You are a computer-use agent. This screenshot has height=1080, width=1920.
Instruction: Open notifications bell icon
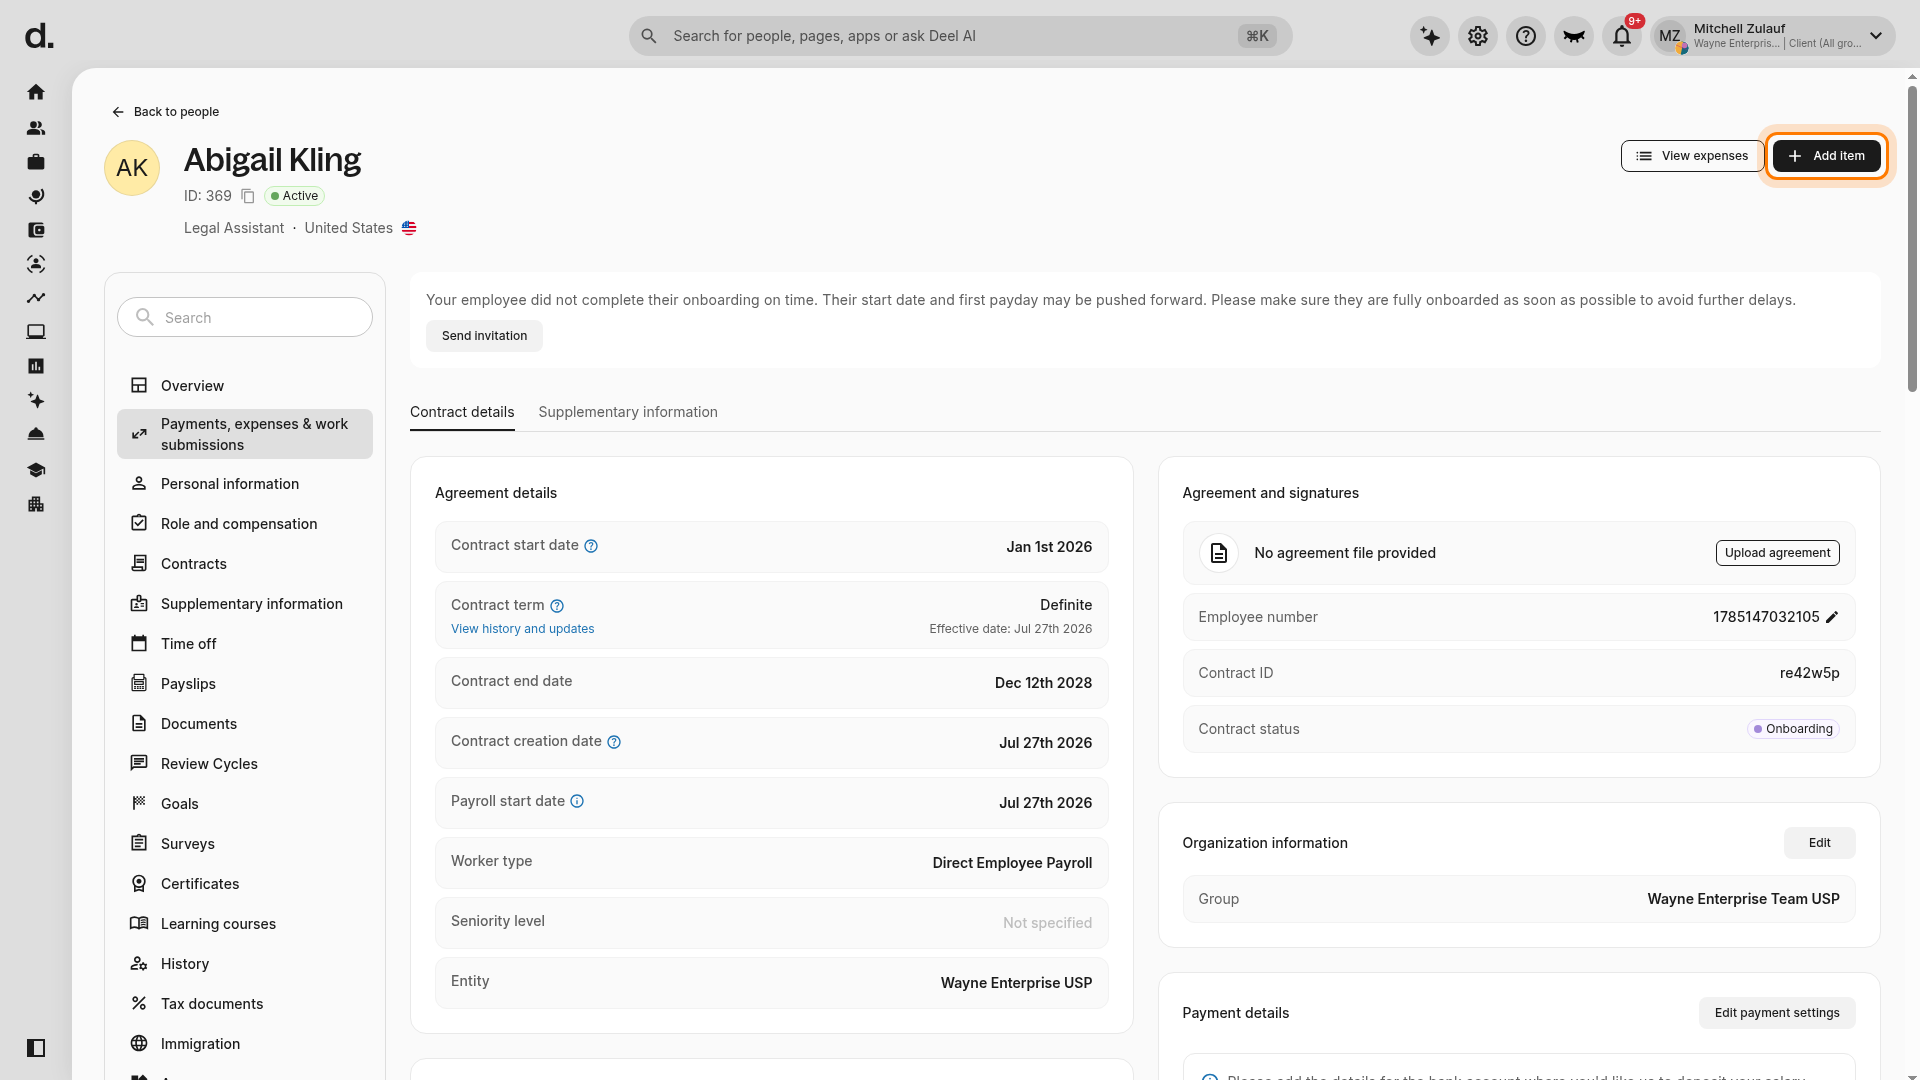1622,36
